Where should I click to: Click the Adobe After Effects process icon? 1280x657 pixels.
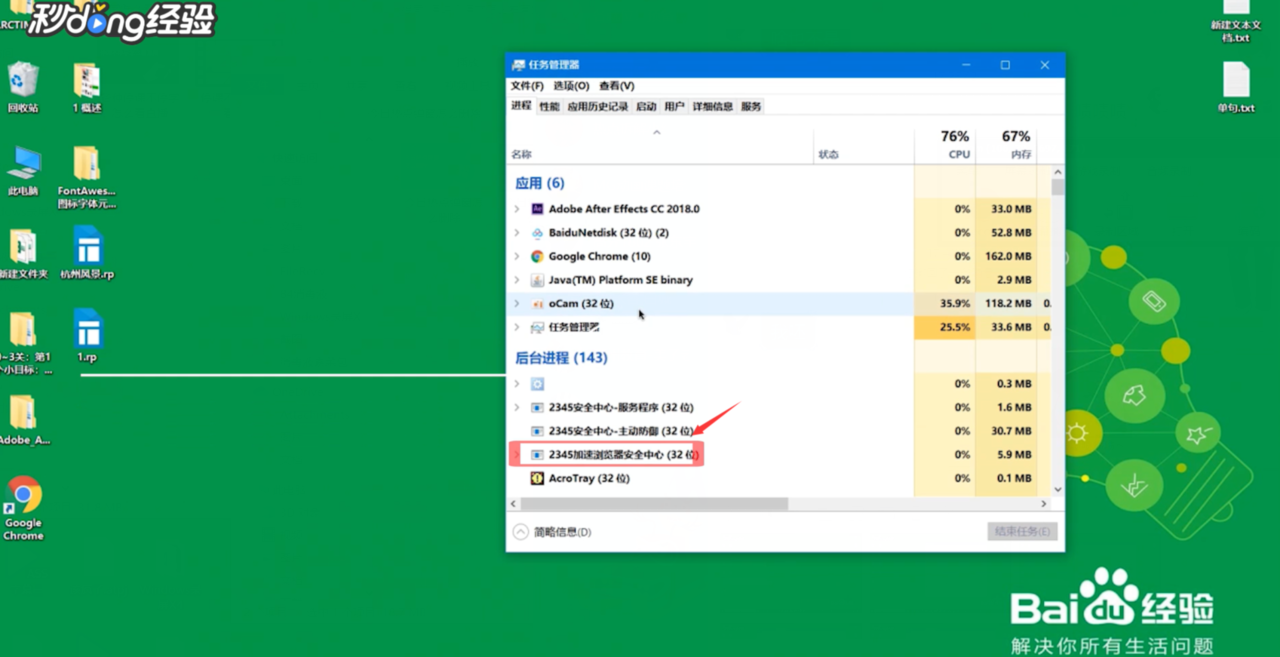(x=537, y=209)
